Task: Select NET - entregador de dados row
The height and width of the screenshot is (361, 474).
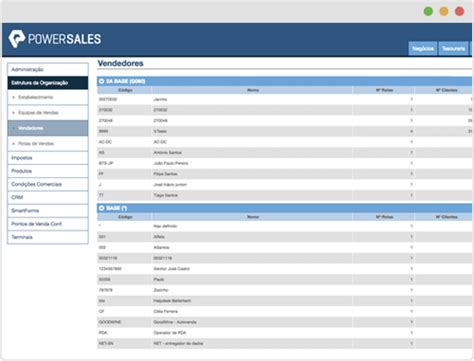Action: (285, 343)
